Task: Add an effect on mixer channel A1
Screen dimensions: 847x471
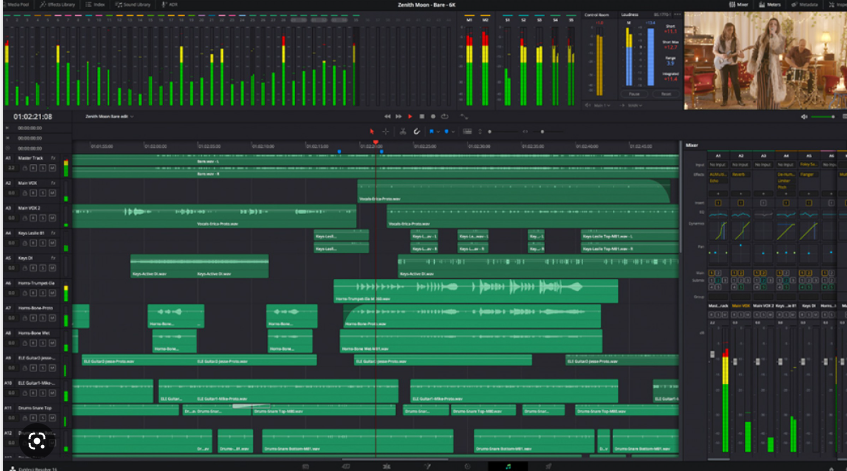Action: point(718,193)
